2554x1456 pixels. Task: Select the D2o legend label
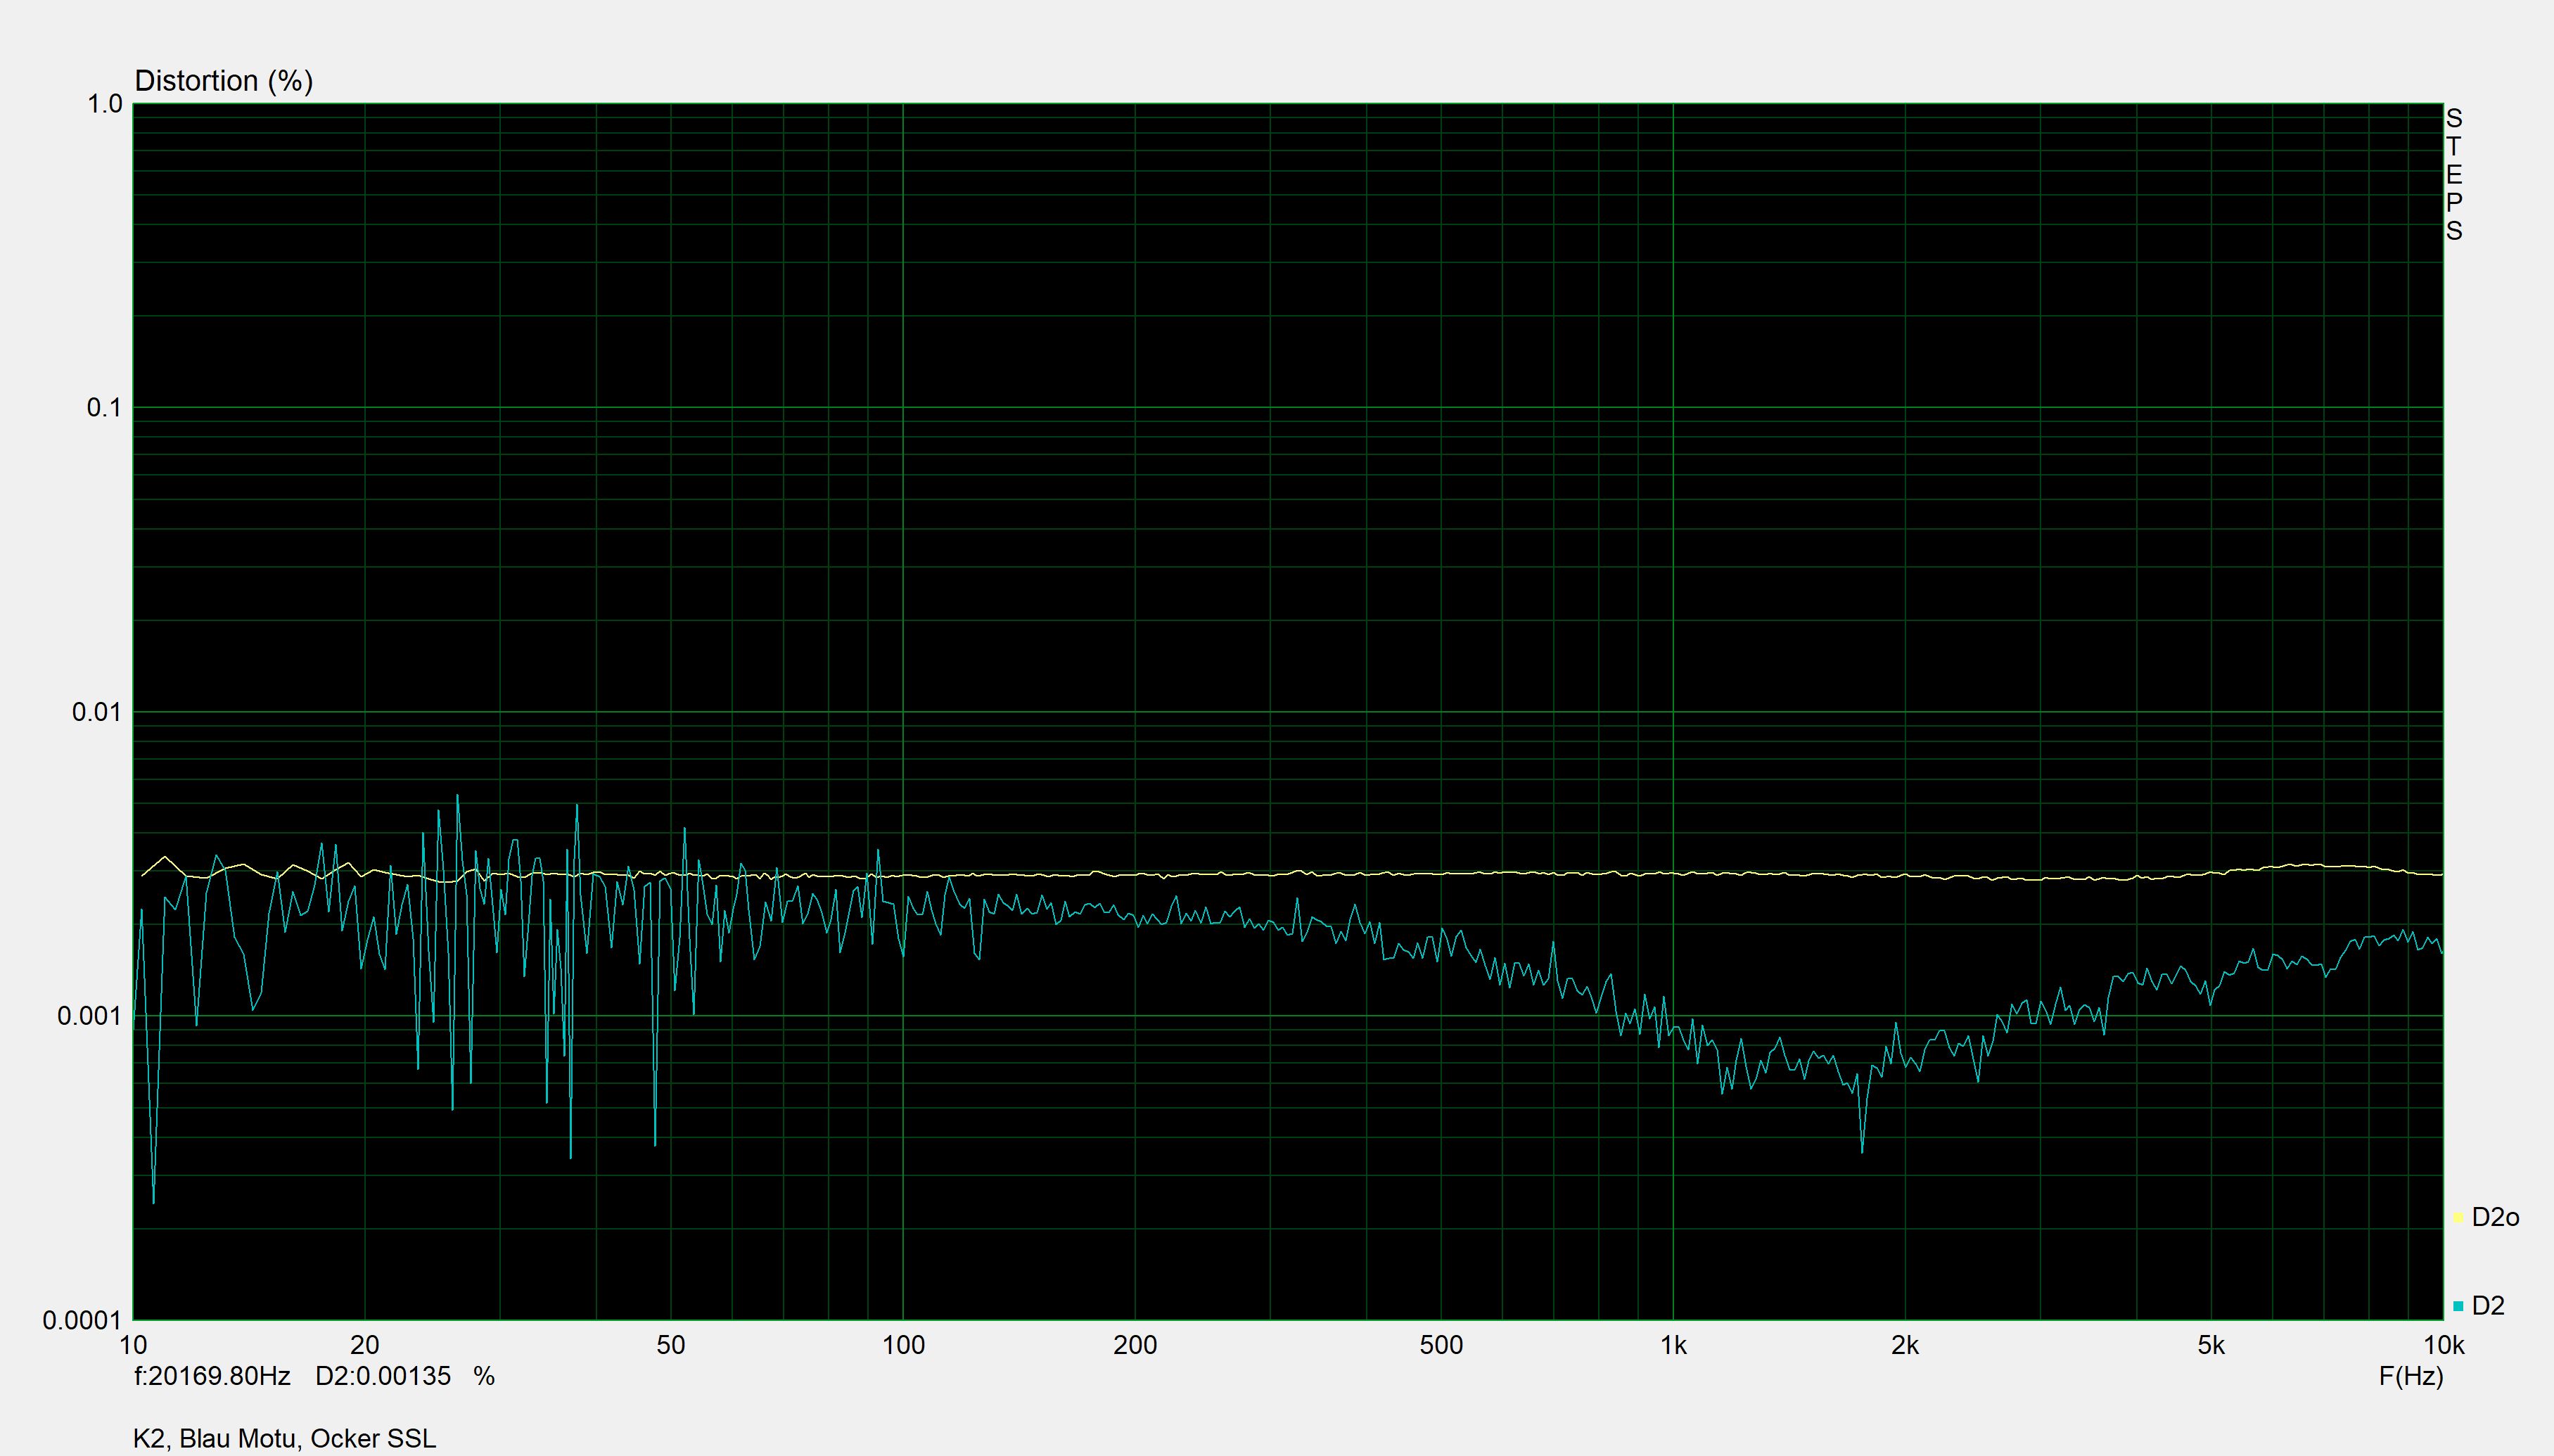(x=2495, y=1217)
